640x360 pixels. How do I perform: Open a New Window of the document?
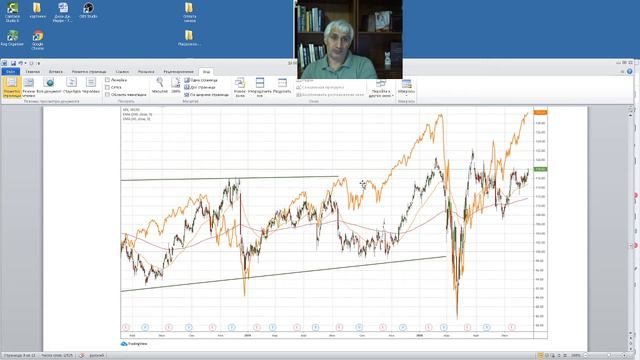click(x=240, y=87)
